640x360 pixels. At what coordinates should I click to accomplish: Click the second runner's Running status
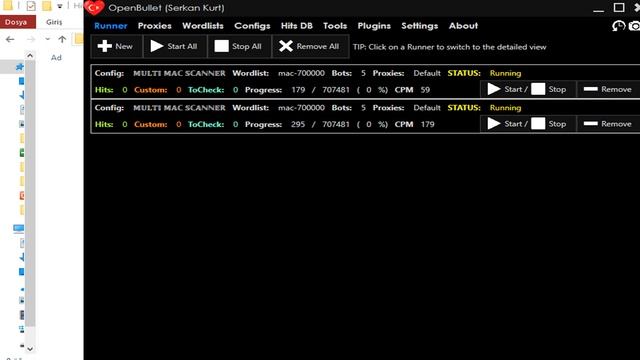(x=505, y=108)
